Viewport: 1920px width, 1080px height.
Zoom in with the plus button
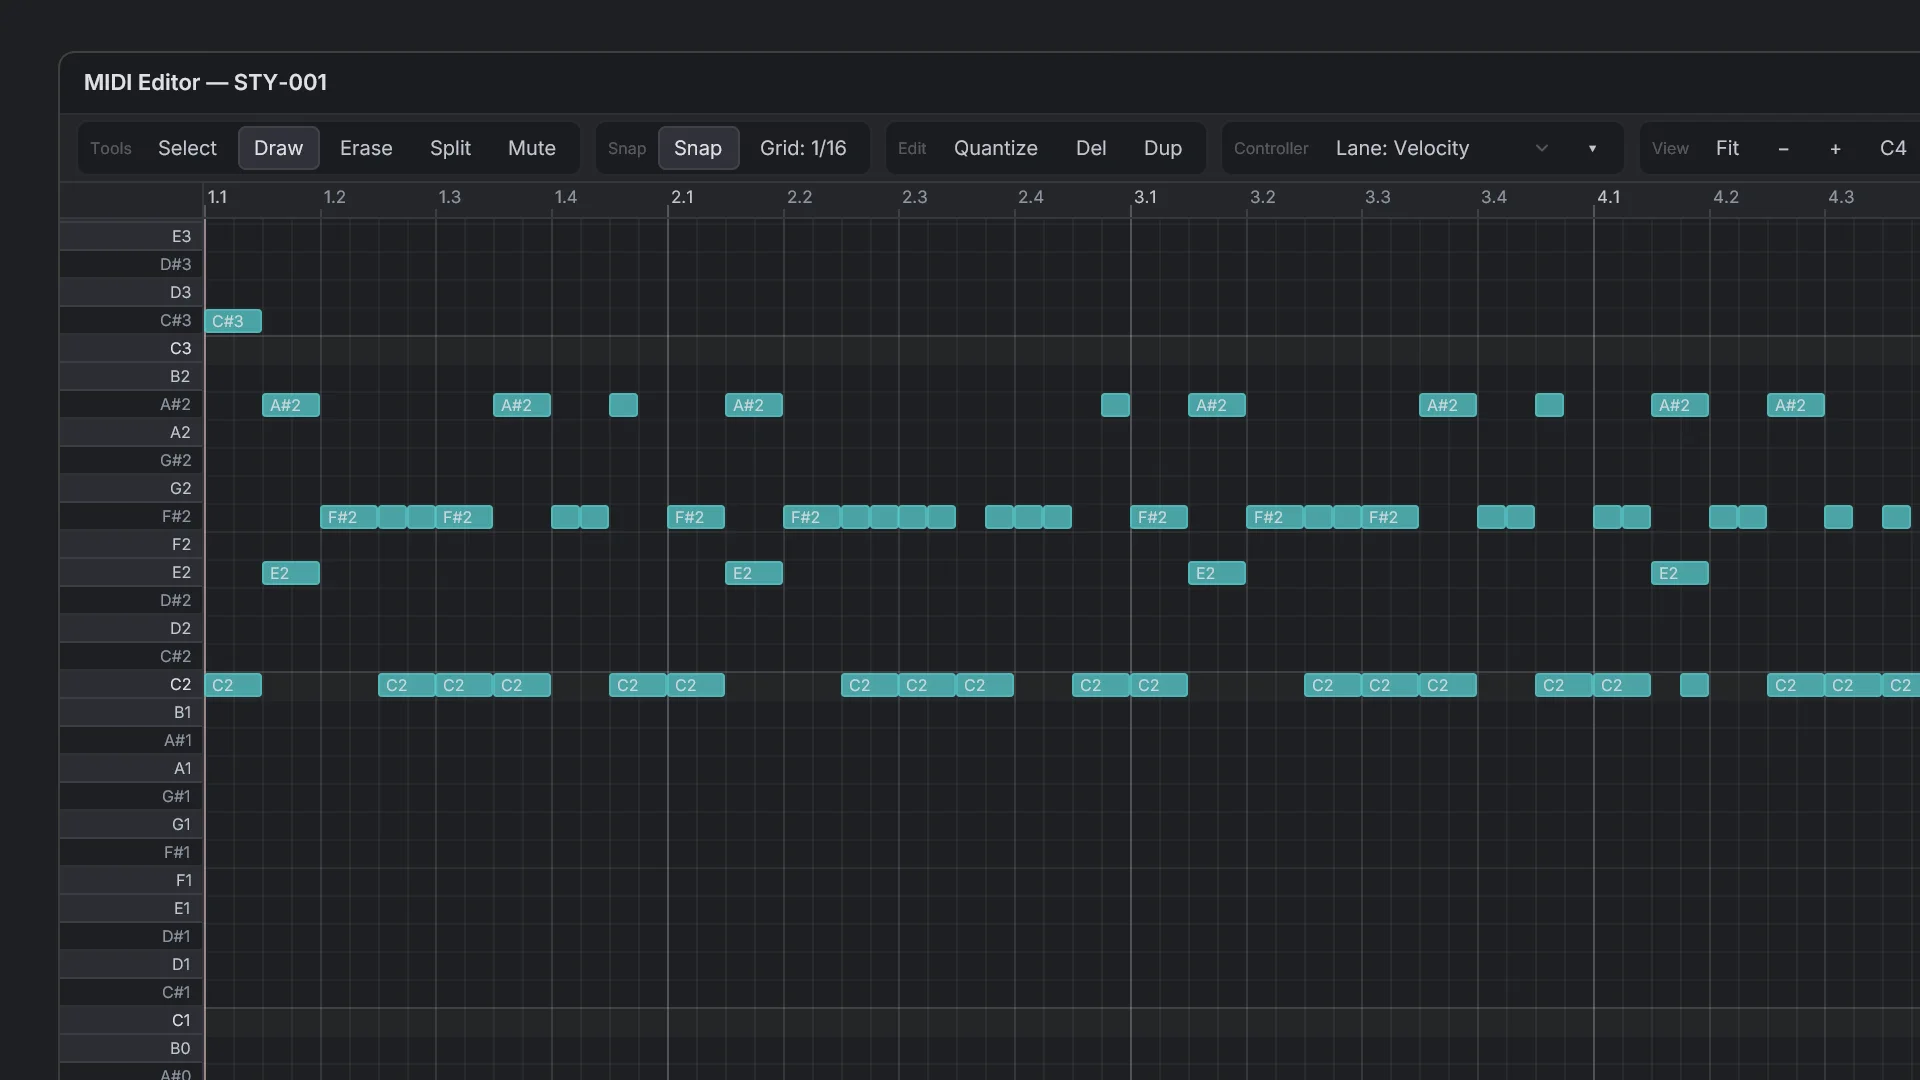pyautogui.click(x=1835, y=148)
